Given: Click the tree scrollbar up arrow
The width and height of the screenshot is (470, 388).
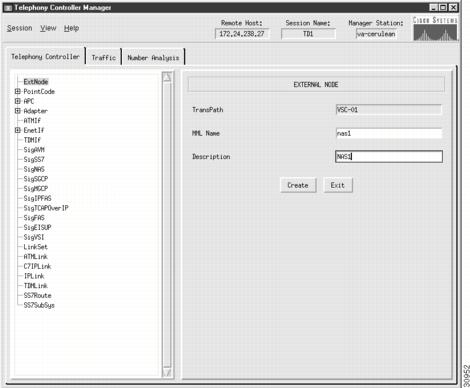Looking at the screenshot, I should tap(167, 77).
